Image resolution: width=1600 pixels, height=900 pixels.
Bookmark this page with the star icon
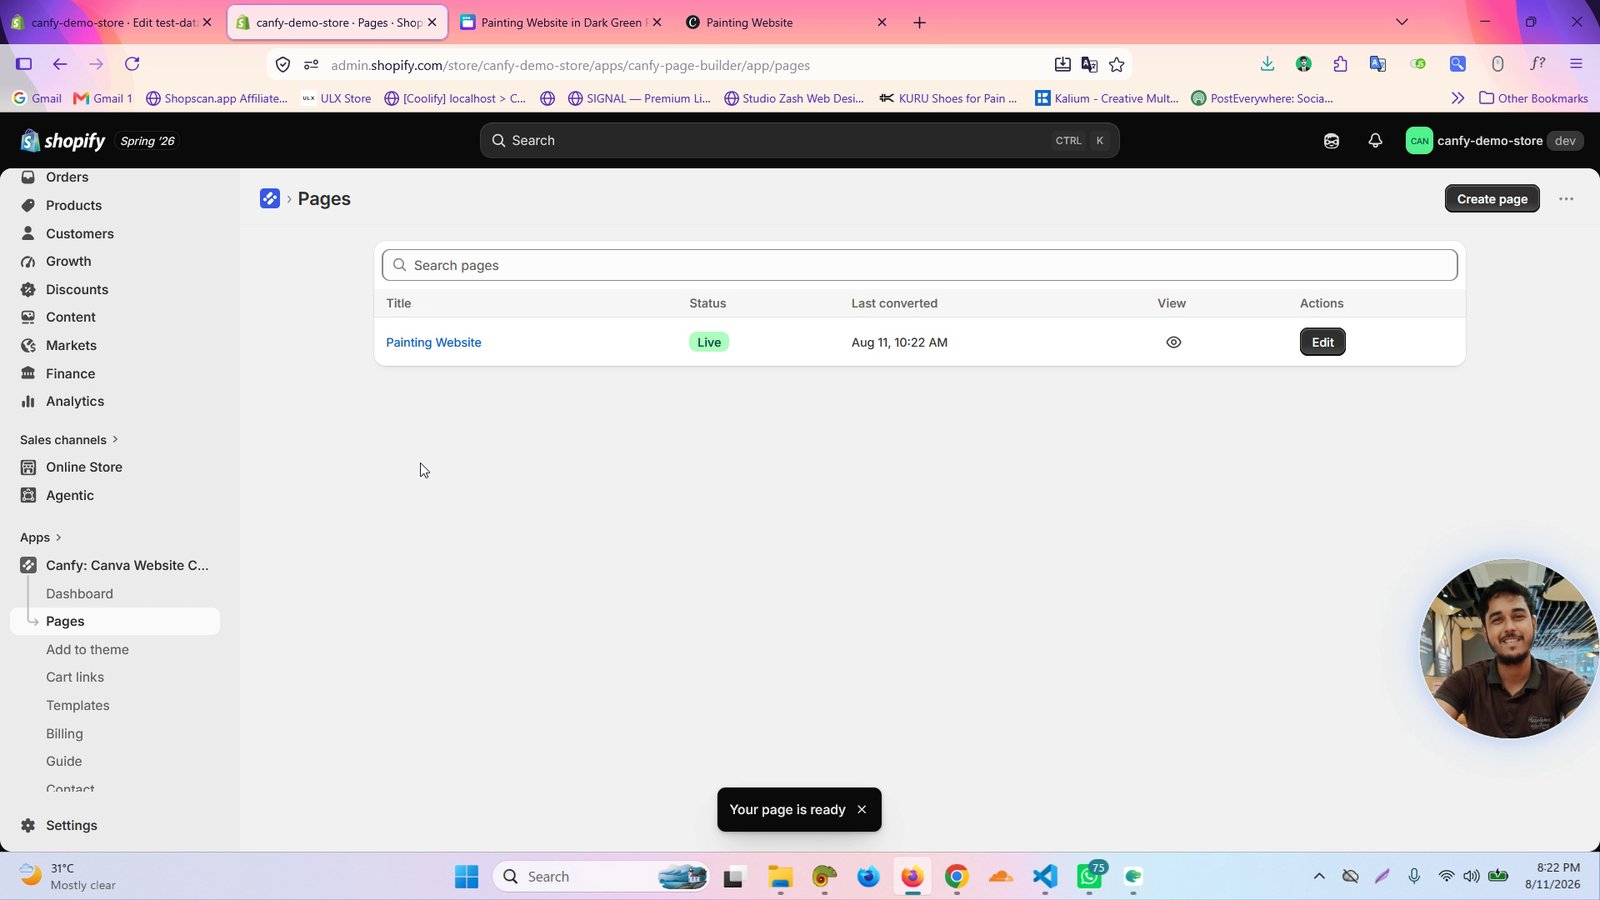click(1117, 65)
